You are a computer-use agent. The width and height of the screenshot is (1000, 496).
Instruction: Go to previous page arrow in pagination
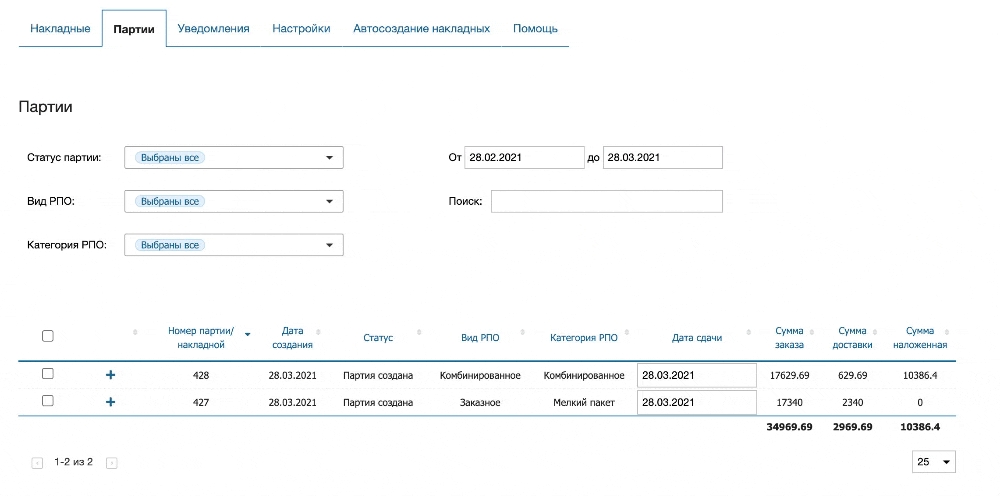pyautogui.click(x=38, y=463)
